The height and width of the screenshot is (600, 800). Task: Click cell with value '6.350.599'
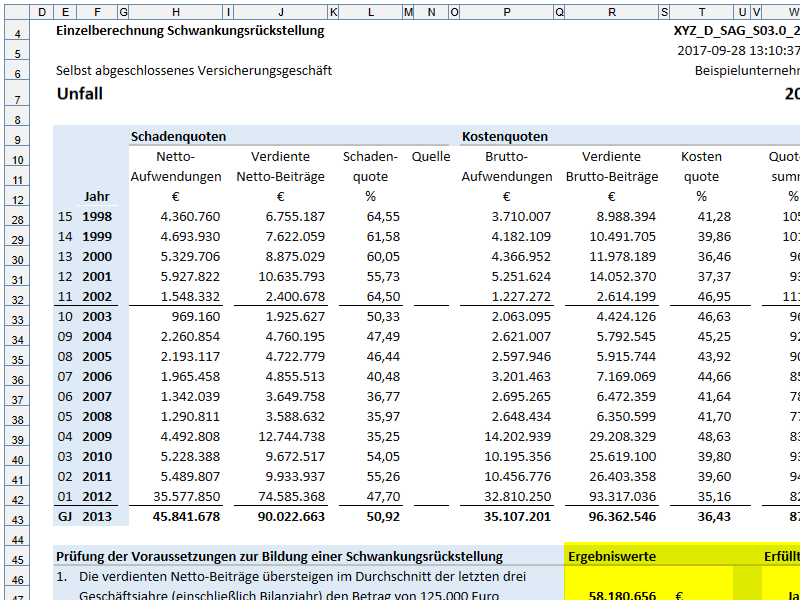627,417
